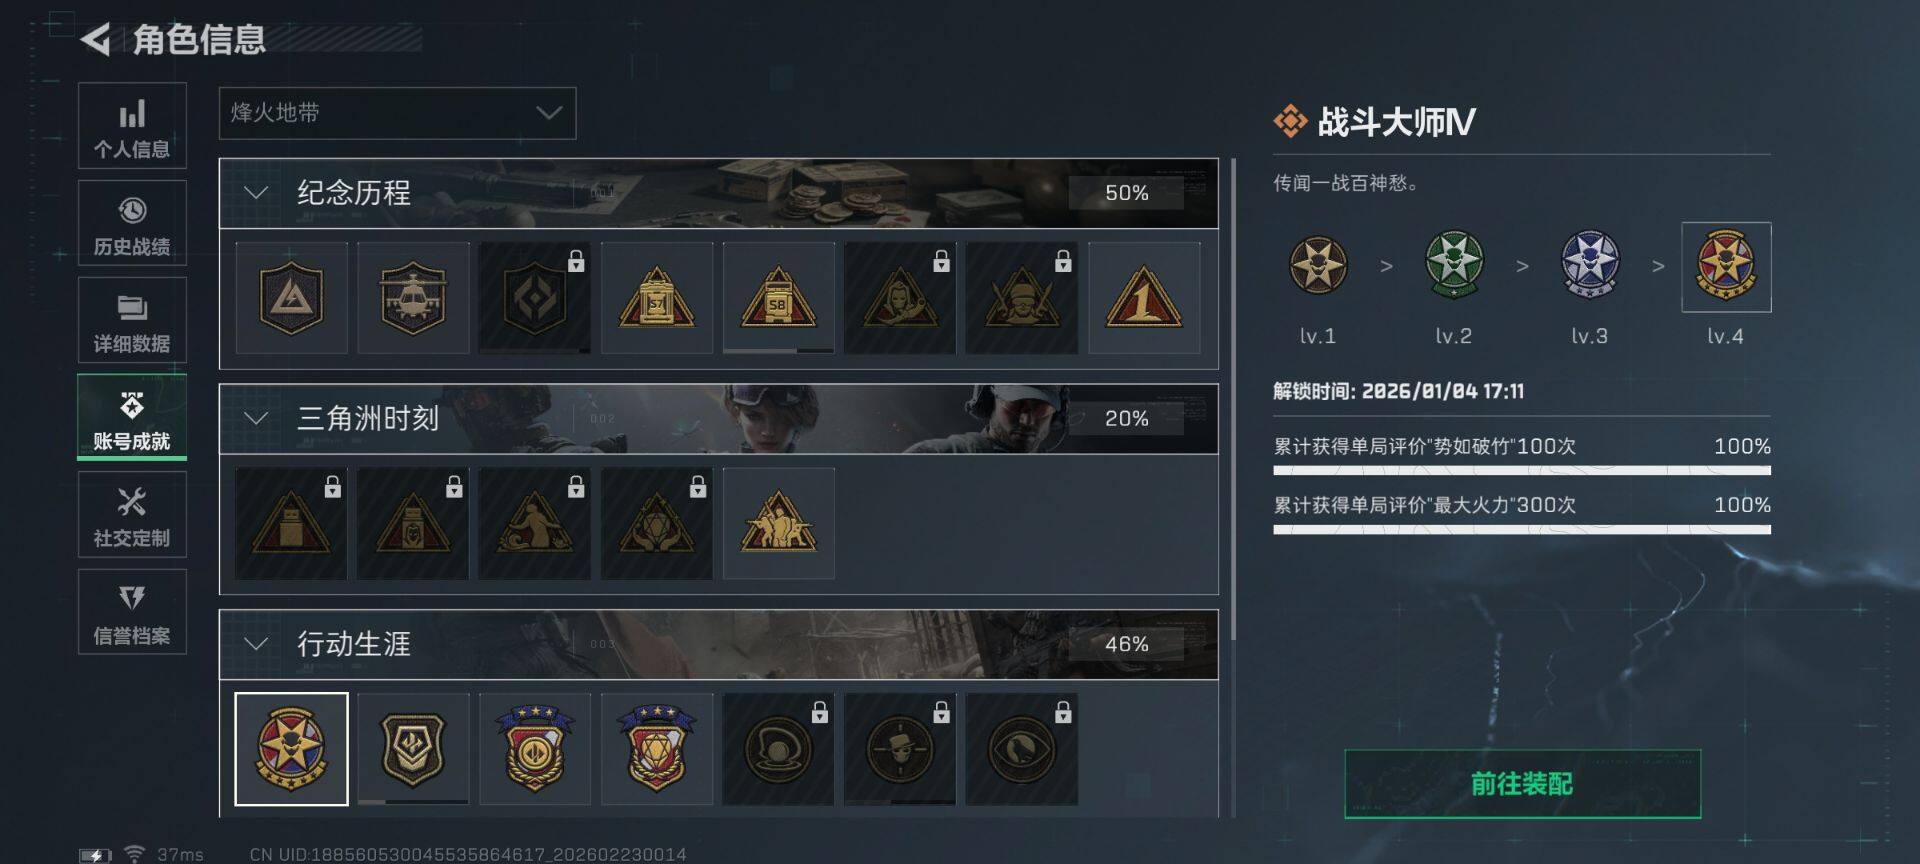Go back using the 角色信息 arrow
Viewport: 1920px width, 864px height.
96,39
